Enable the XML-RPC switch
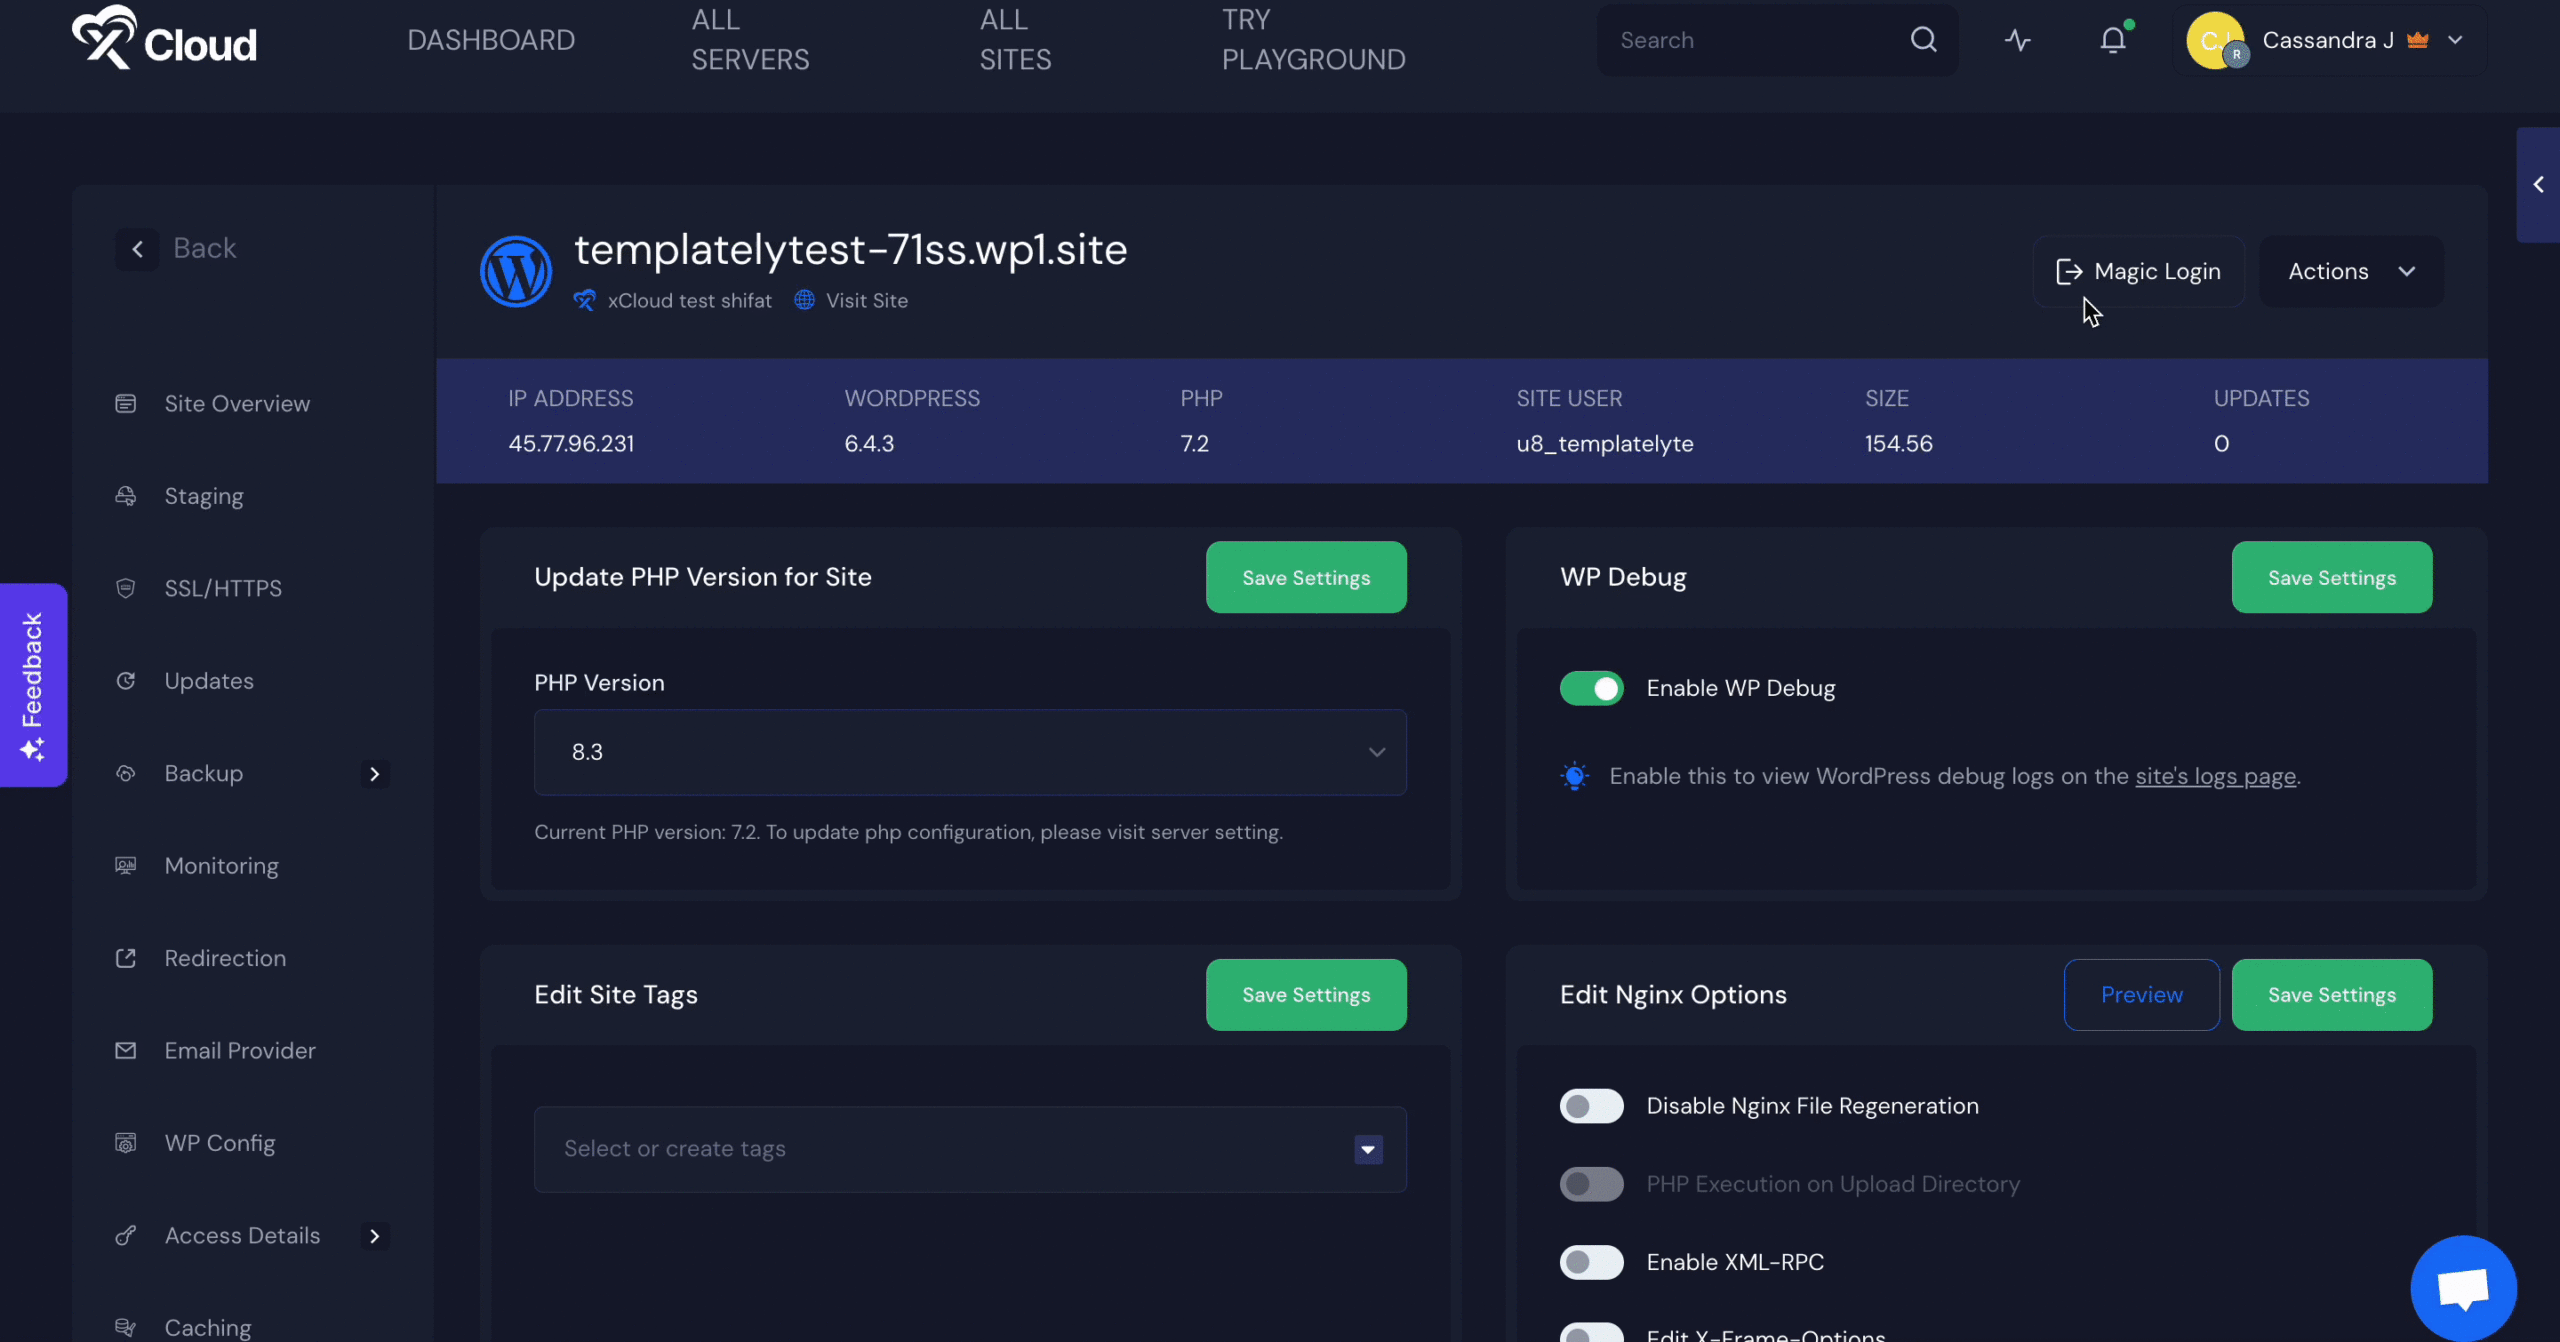 click(1591, 1262)
